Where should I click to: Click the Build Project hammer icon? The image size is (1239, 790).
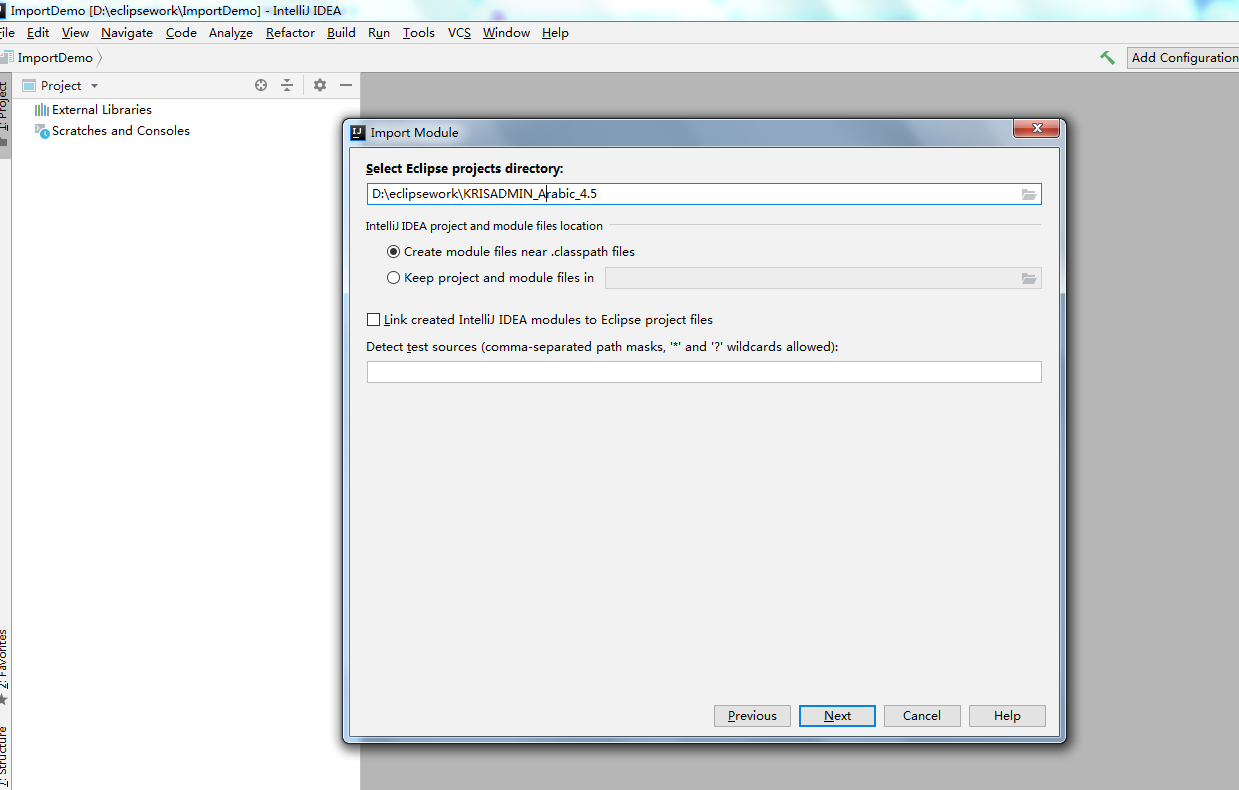pyautogui.click(x=1107, y=58)
